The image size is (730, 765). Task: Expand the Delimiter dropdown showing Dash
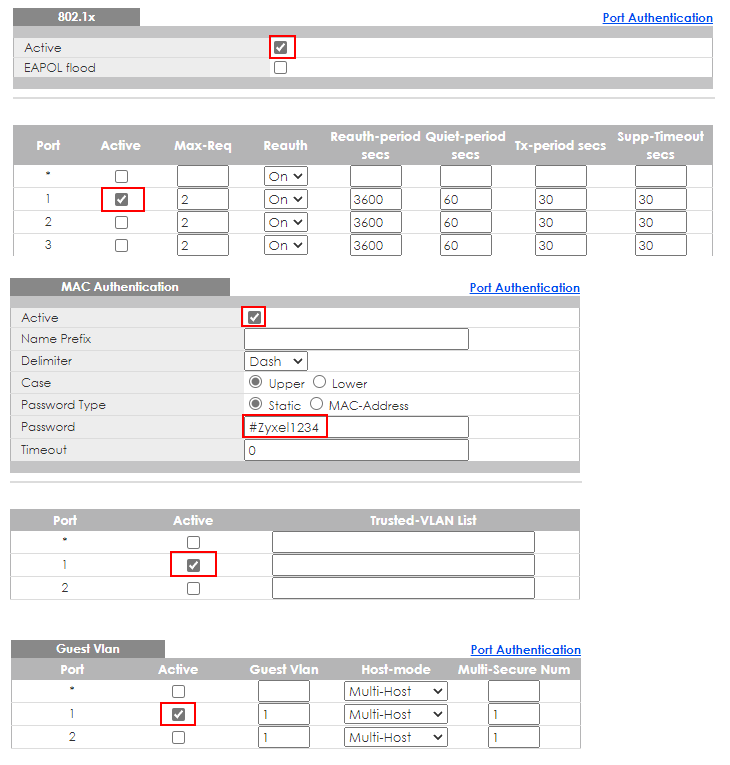pos(276,361)
